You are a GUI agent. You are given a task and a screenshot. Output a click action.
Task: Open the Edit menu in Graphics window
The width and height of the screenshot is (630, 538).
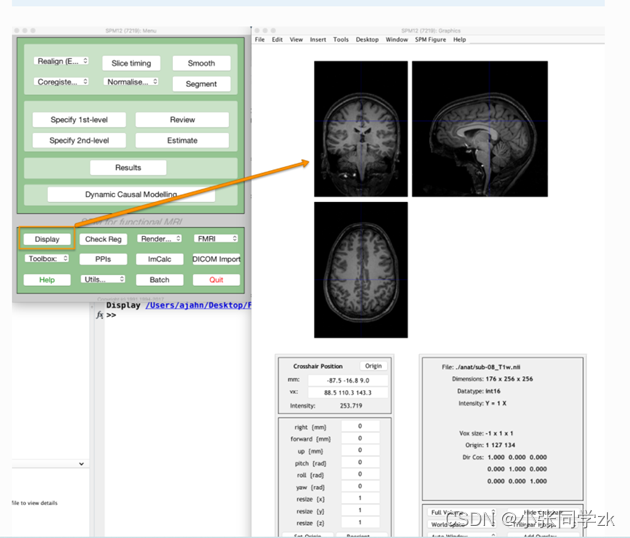pyautogui.click(x=277, y=39)
